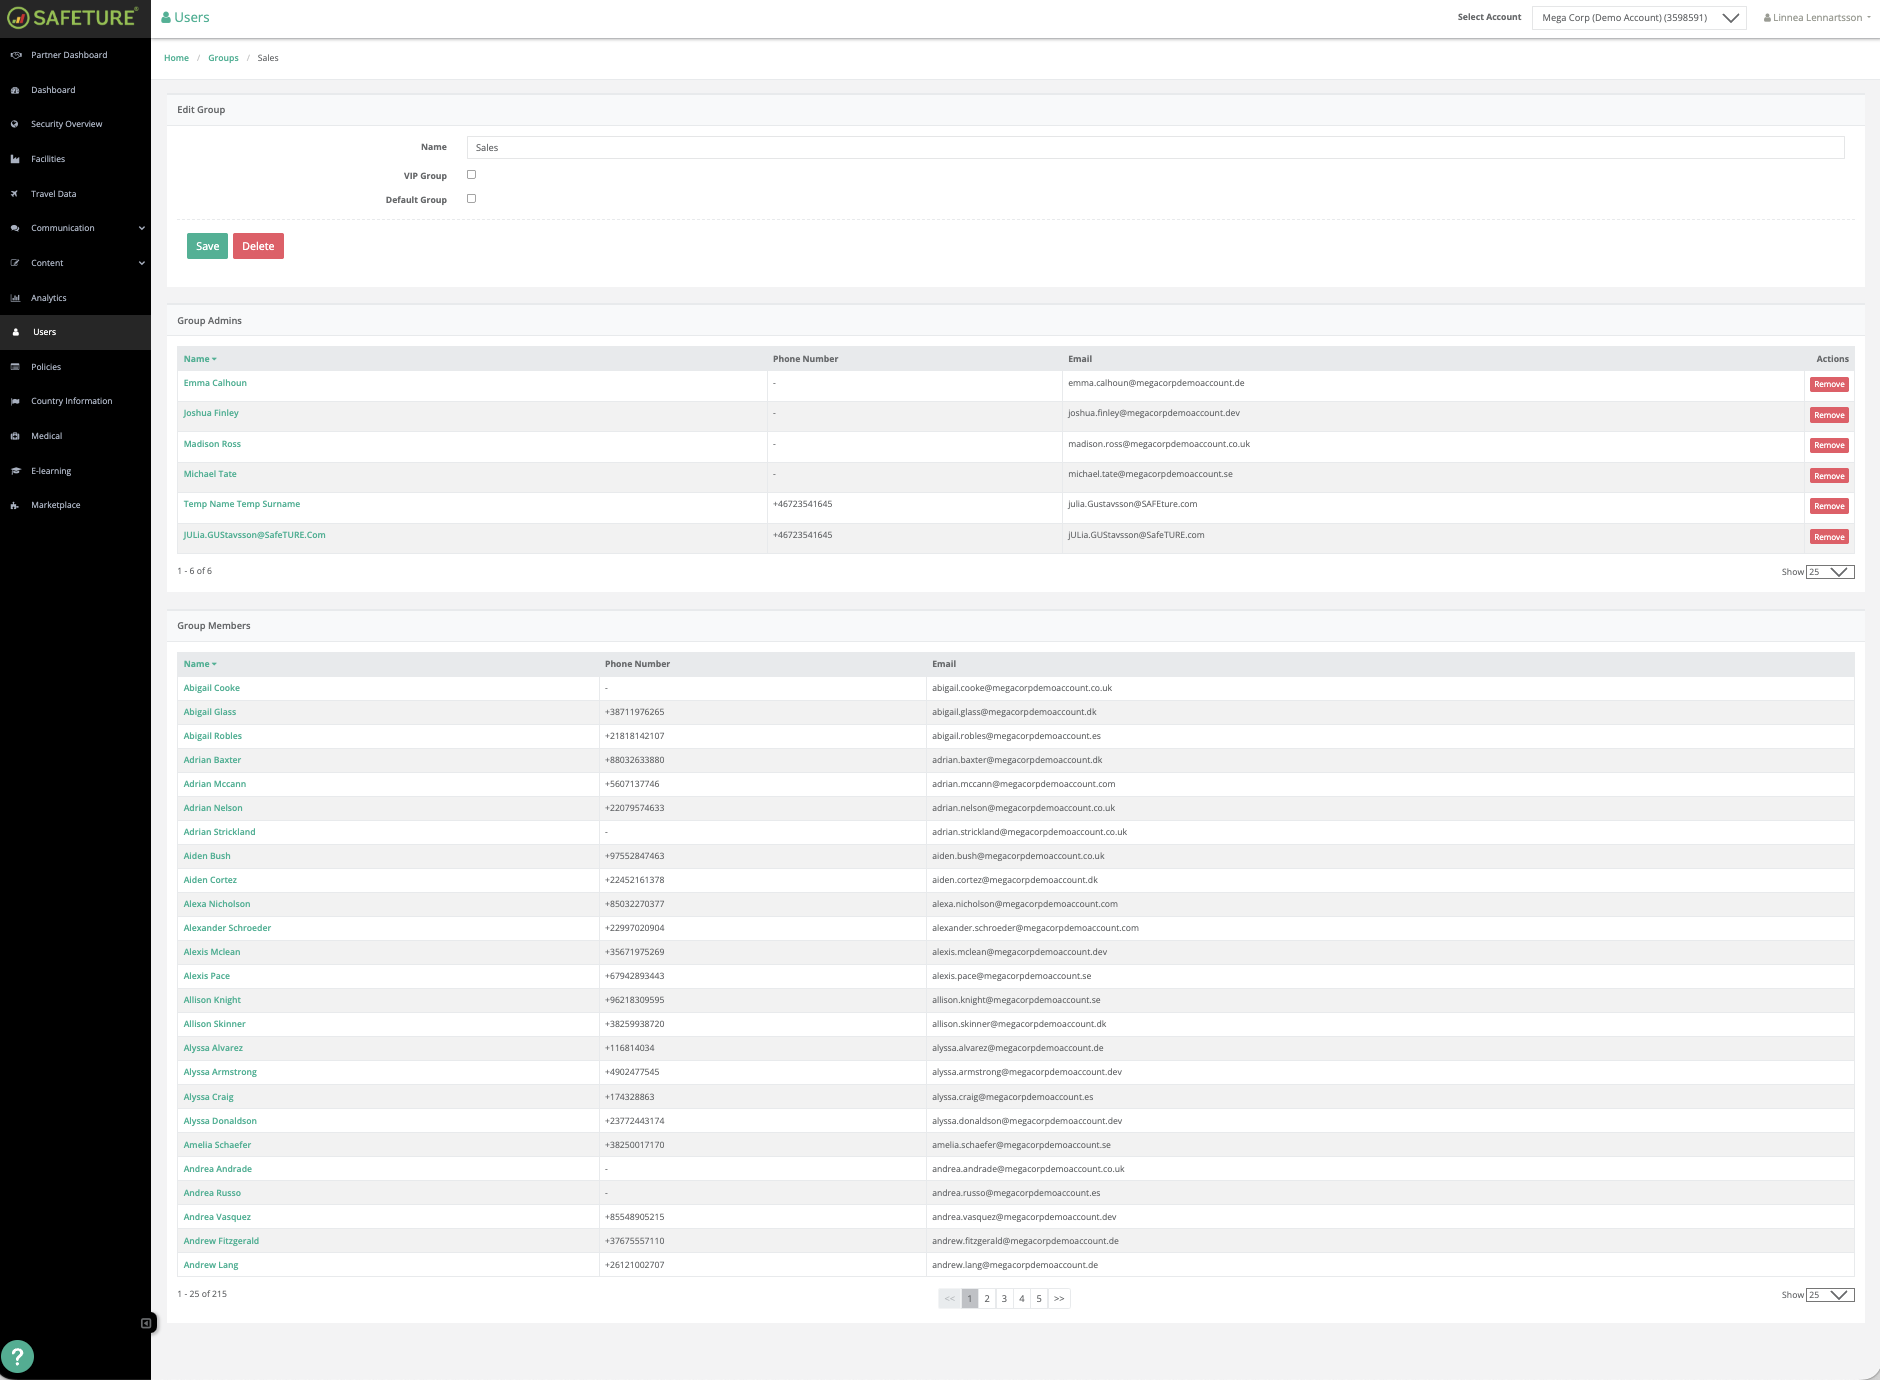Collapse the sidebar using the toggle icon
The width and height of the screenshot is (1880, 1380).
tap(146, 1323)
